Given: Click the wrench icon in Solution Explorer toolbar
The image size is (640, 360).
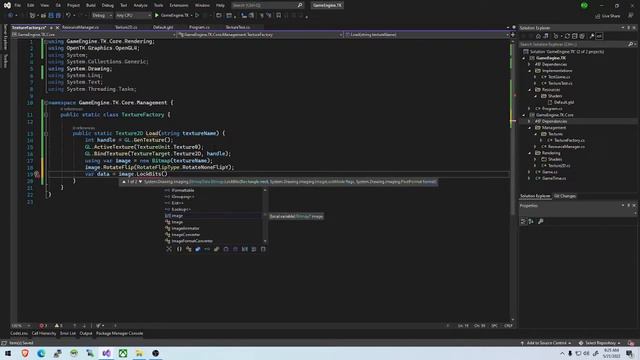Looking at the screenshot, I should click(x=591, y=36).
